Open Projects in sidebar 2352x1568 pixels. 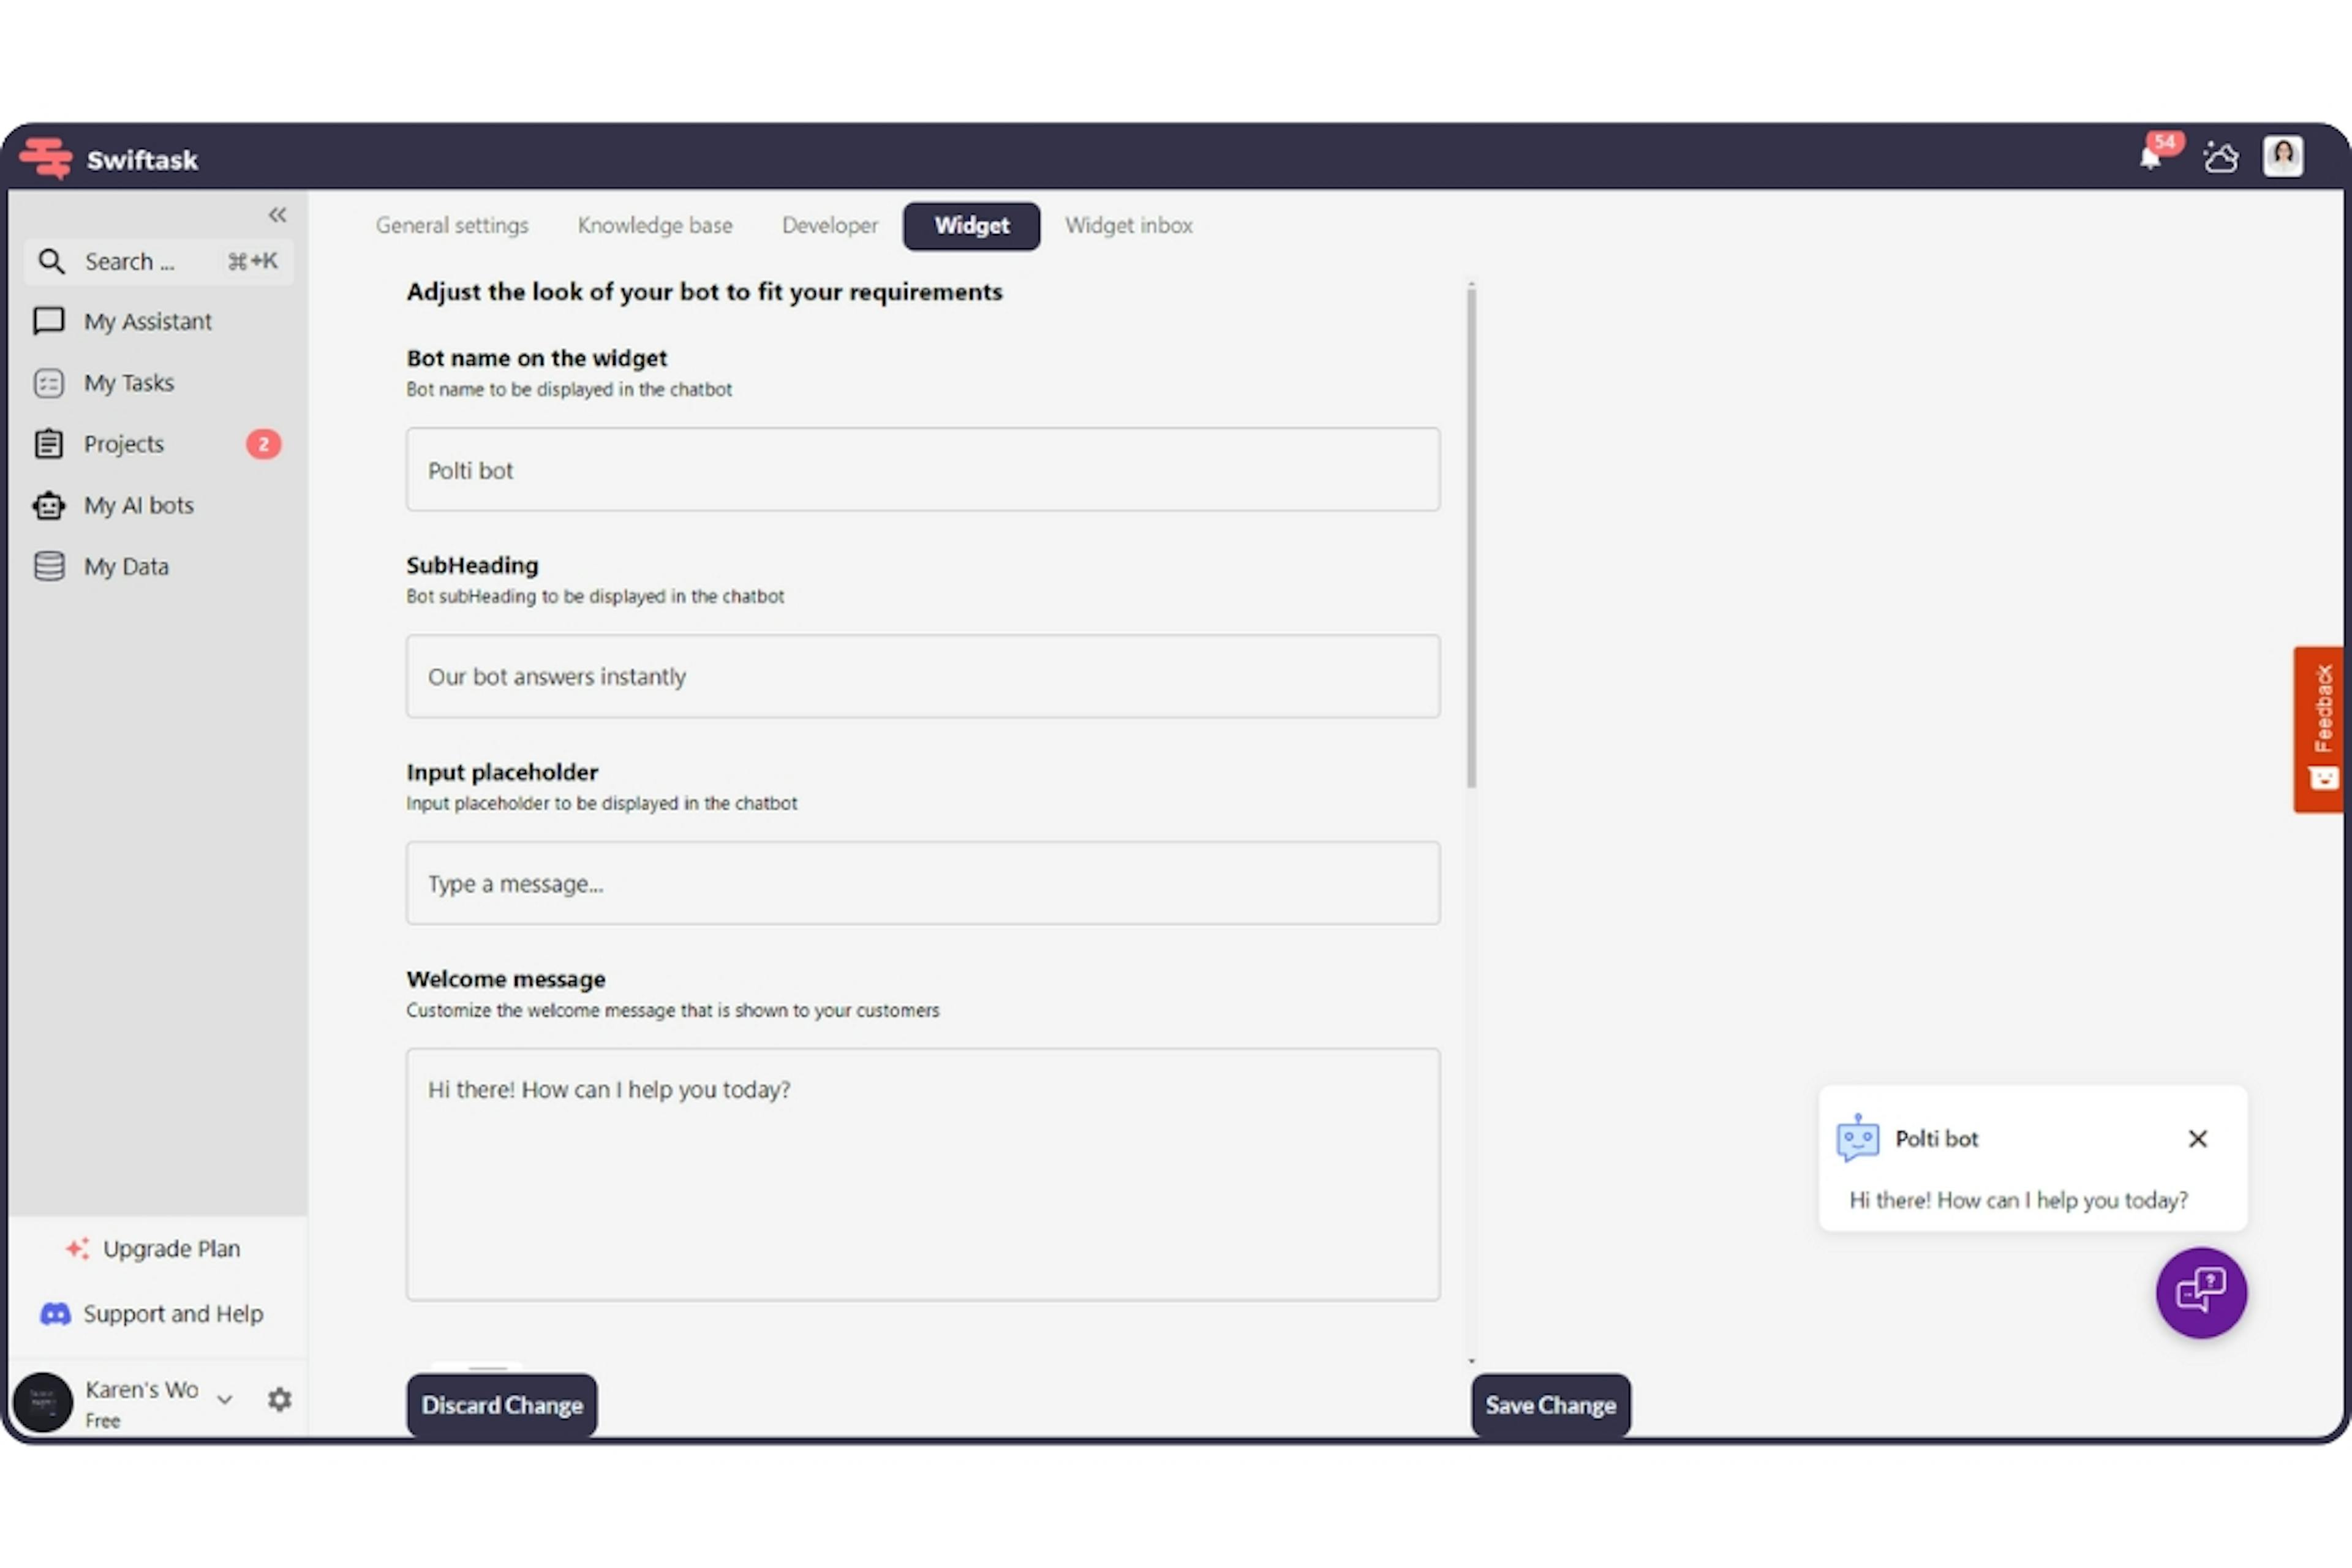click(123, 443)
